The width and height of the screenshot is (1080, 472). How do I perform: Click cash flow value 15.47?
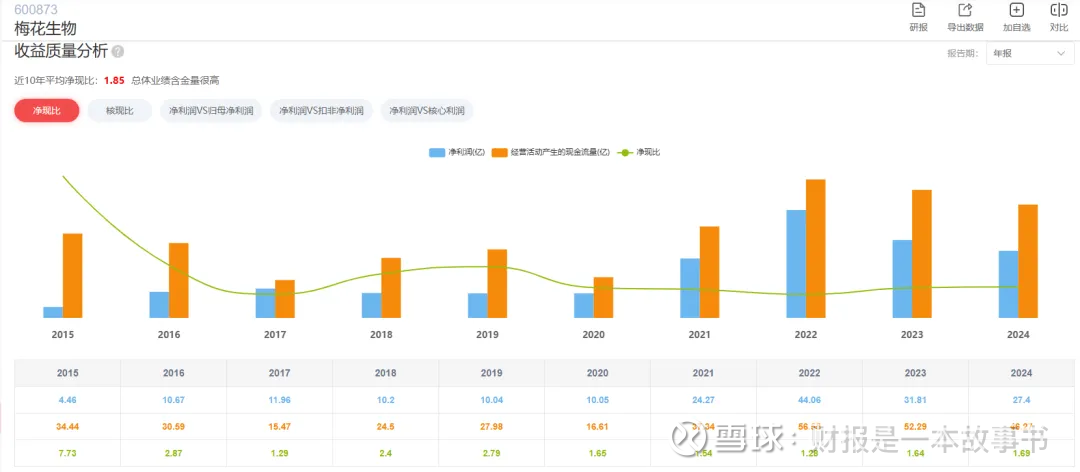[280, 427]
